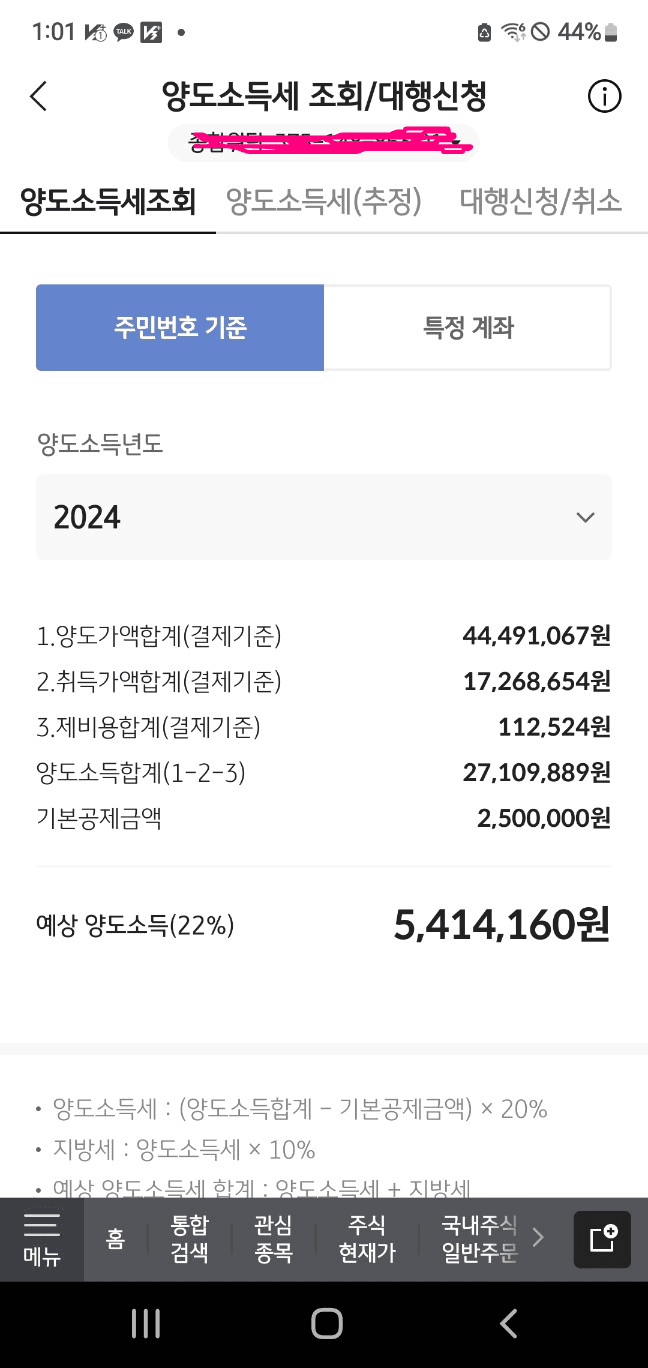Screen dimensions: 648x1368
Task: Open the redacted account selector pill
Action: pyautogui.click(x=323, y=143)
